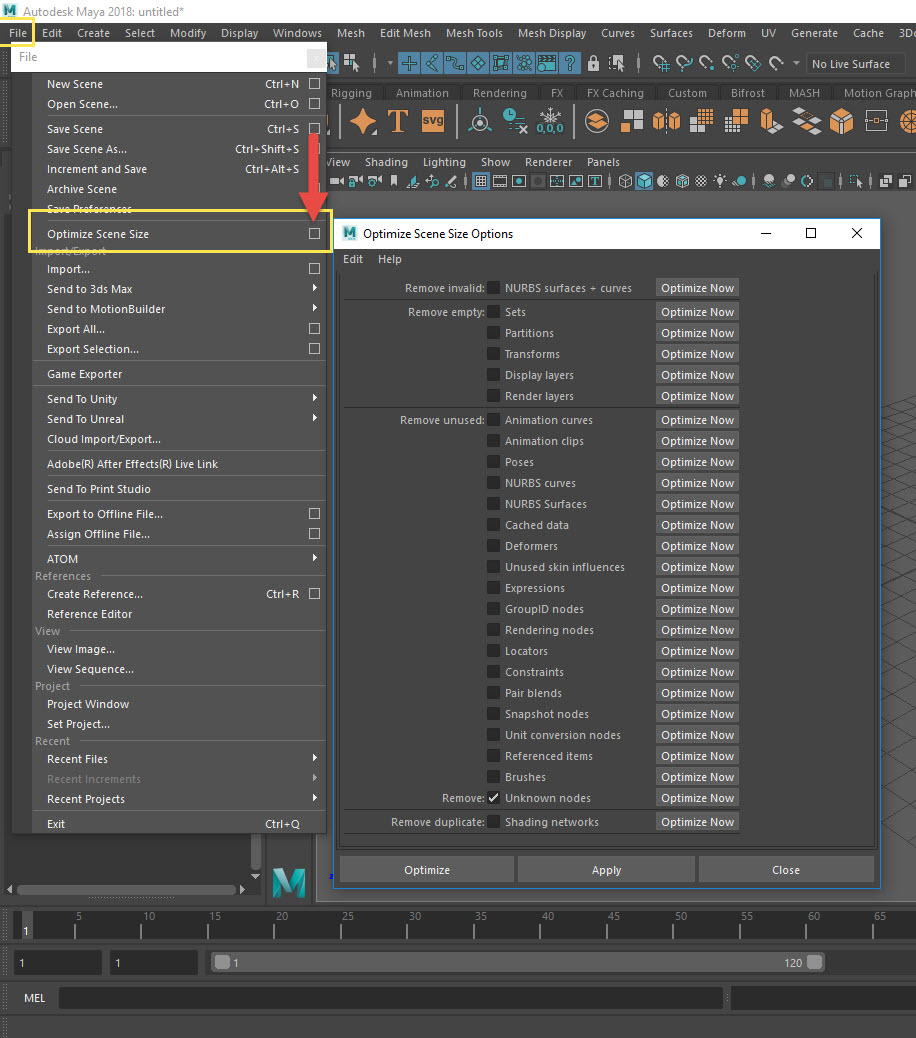
Task: Click frame 30 on the time slider
Action: (x=407, y=925)
